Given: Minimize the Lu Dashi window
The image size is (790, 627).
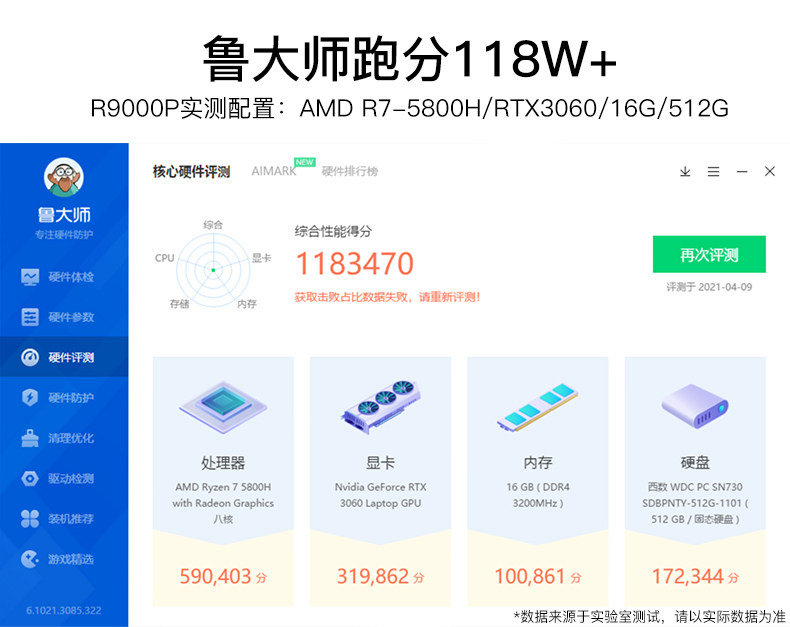Looking at the screenshot, I should coord(742,172).
